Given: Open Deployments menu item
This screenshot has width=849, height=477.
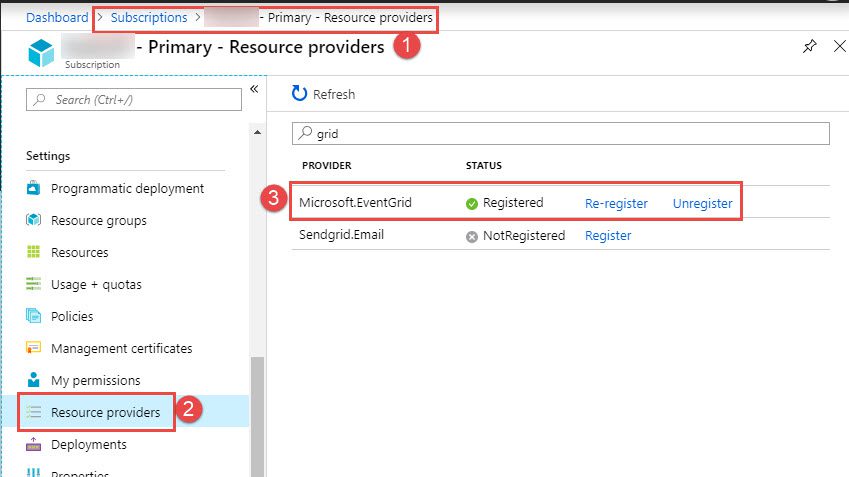Looking at the screenshot, I should pos(89,445).
